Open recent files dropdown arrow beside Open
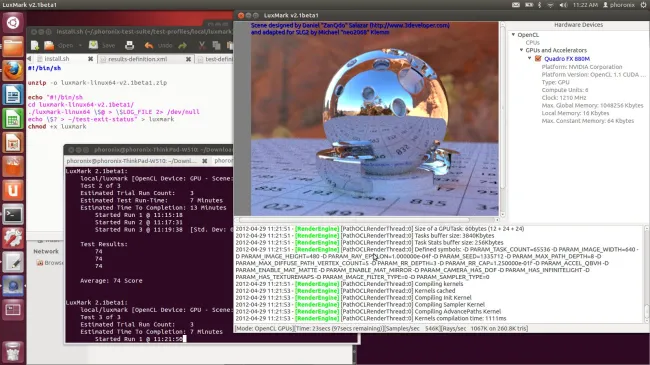 click(x=80, y=45)
